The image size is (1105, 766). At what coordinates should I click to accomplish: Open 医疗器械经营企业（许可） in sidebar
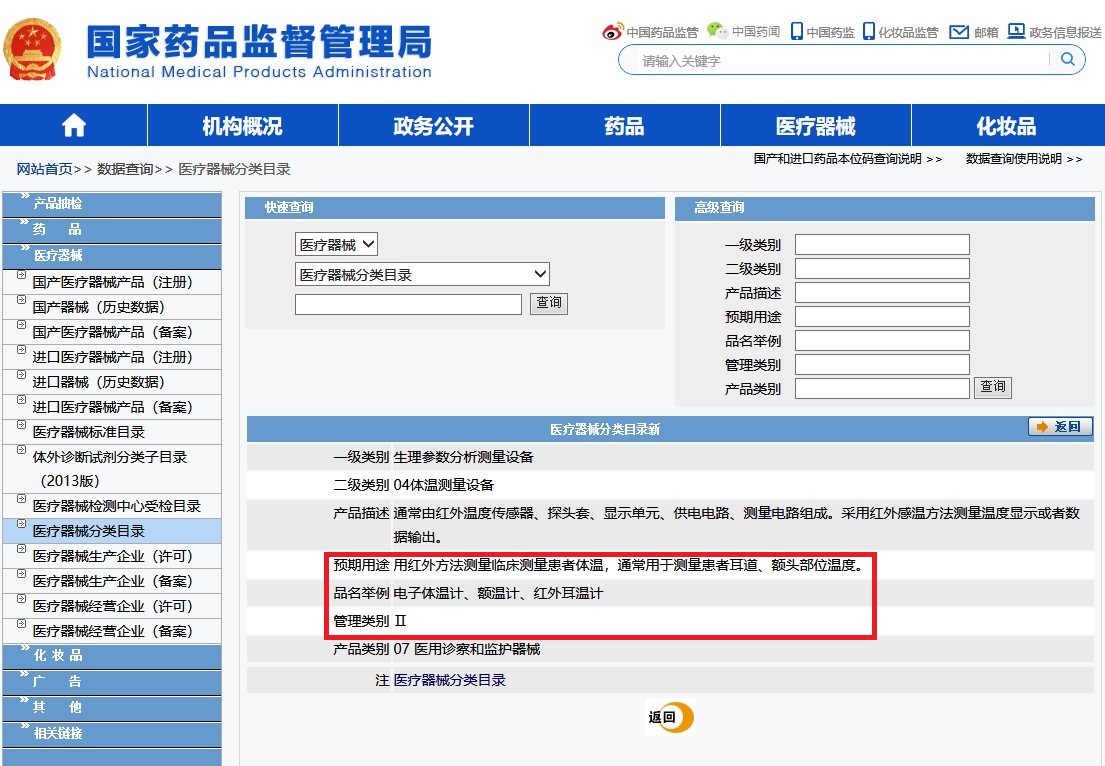click(x=113, y=606)
